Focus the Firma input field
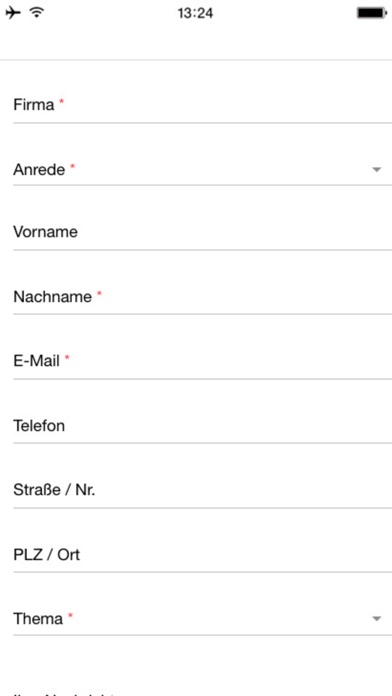The width and height of the screenshot is (392, 696). coord(202,105)
